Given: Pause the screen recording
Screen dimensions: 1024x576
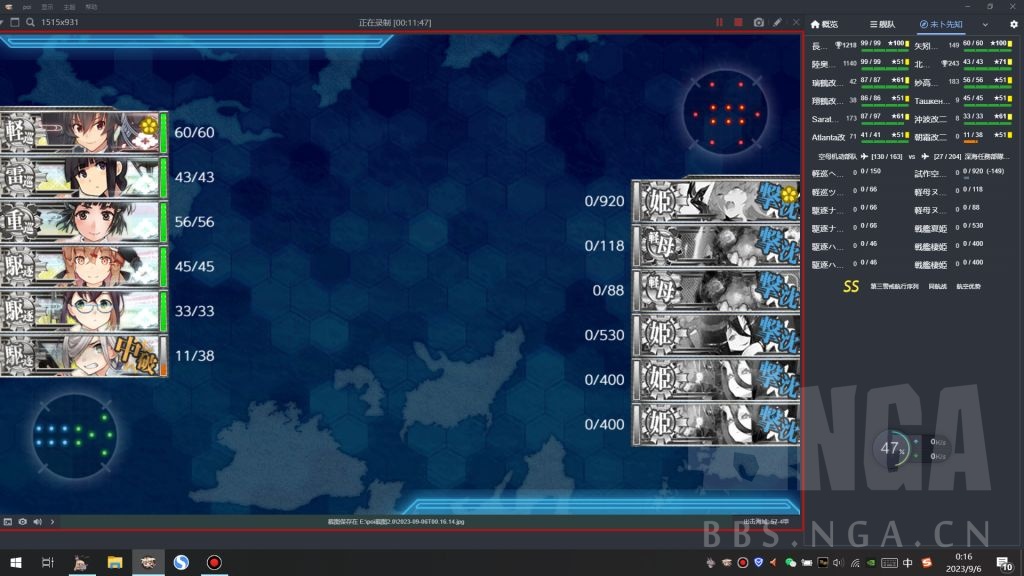Looking at the screenshot, I should [x=719, y=22].
